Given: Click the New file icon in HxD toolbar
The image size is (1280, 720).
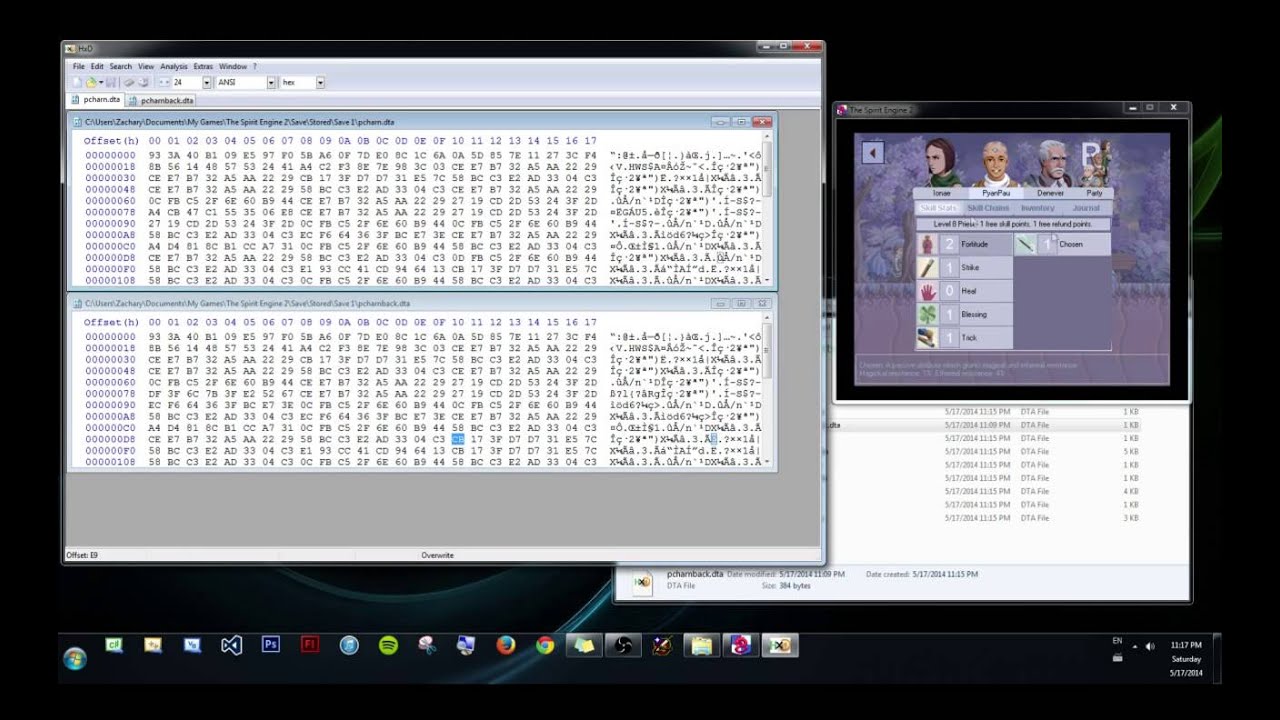Looking at the screenshot, I should click(77, 82).
